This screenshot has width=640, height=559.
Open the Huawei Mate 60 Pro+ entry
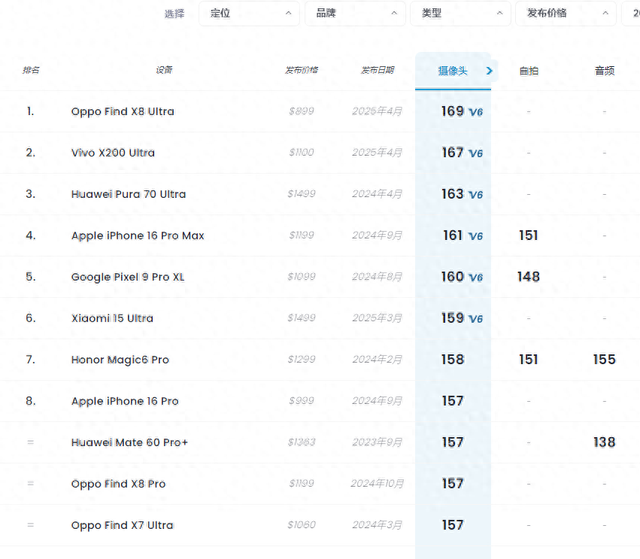tap(129, 442)
